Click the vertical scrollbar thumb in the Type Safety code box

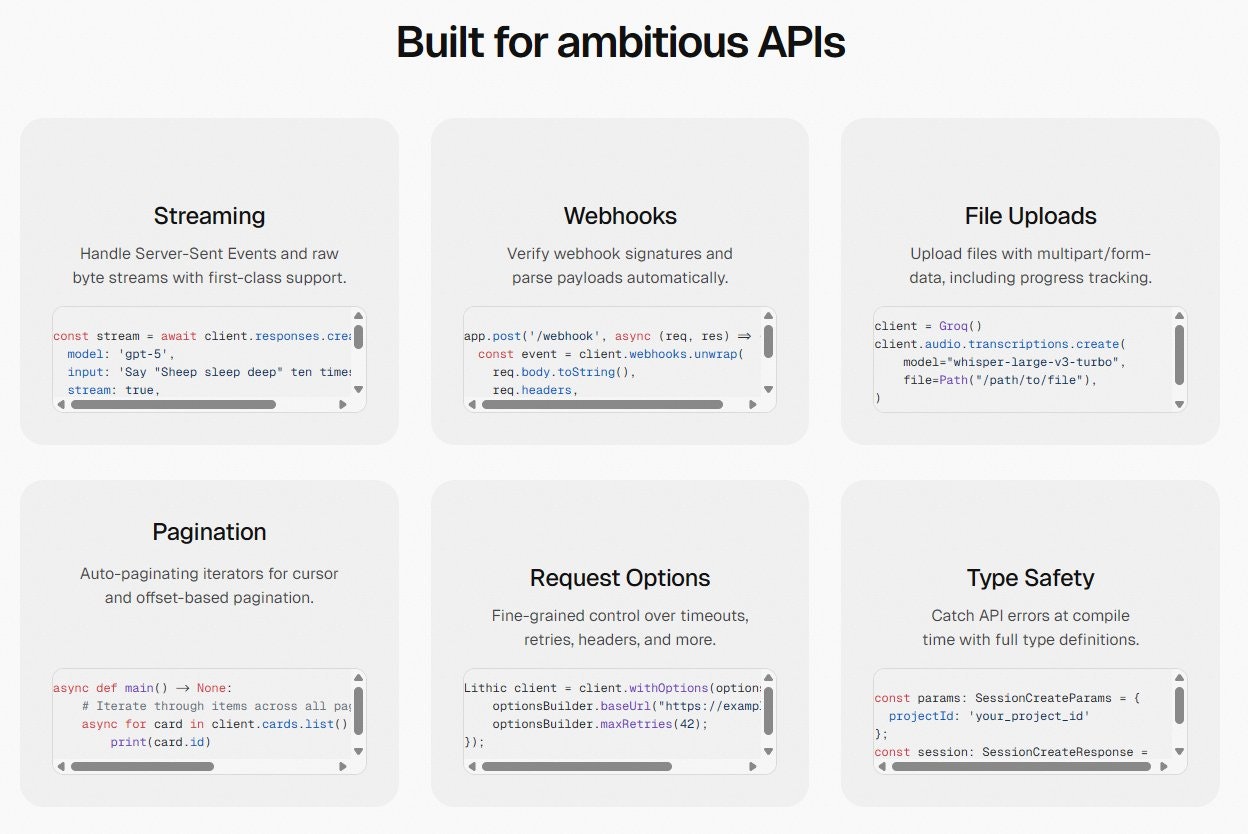click(1179, 705)
